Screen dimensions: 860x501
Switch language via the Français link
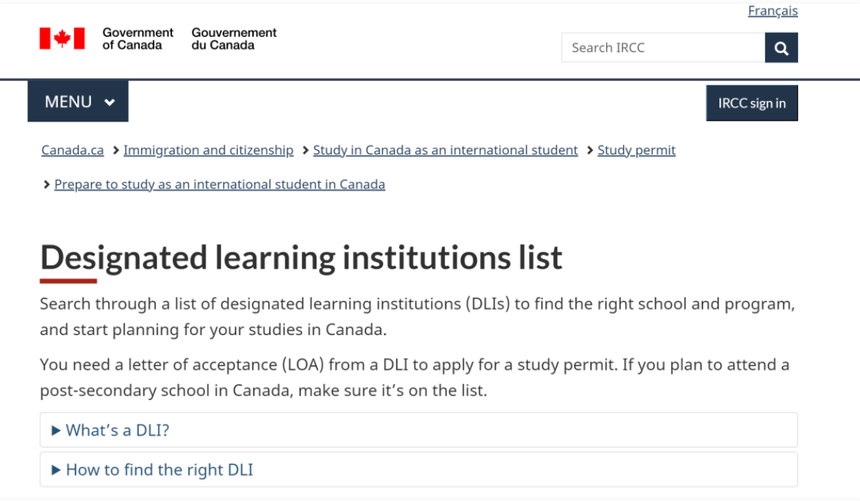click(772, 11)
